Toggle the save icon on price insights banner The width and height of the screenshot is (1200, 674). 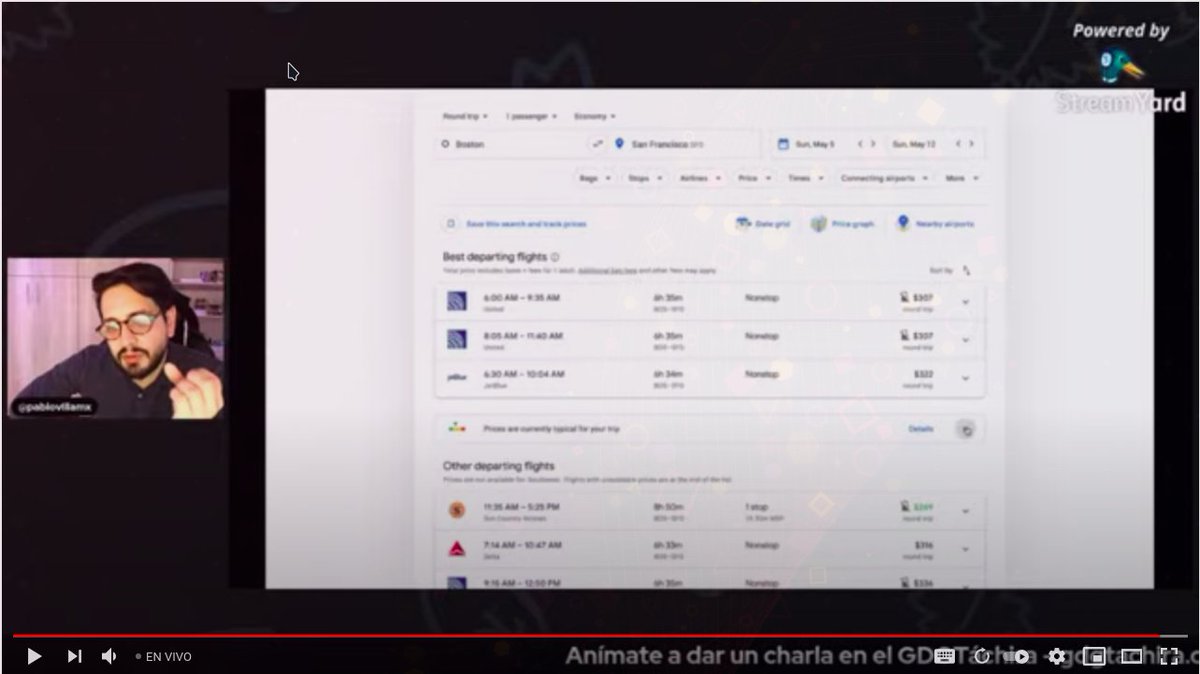[x=966, y=429]
